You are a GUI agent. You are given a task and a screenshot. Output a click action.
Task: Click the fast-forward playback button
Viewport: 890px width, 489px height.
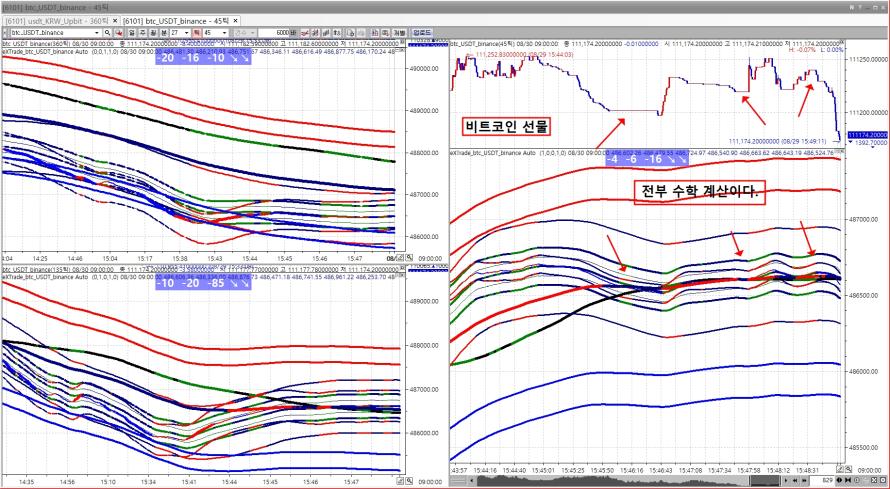(804, 480)
